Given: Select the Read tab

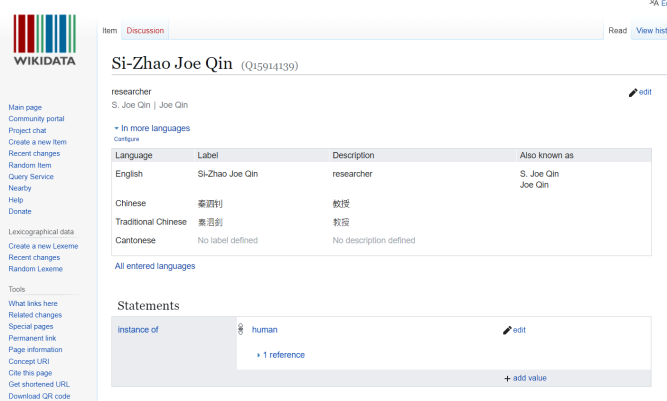Looking at the screenshot, I should coord(617,31).
